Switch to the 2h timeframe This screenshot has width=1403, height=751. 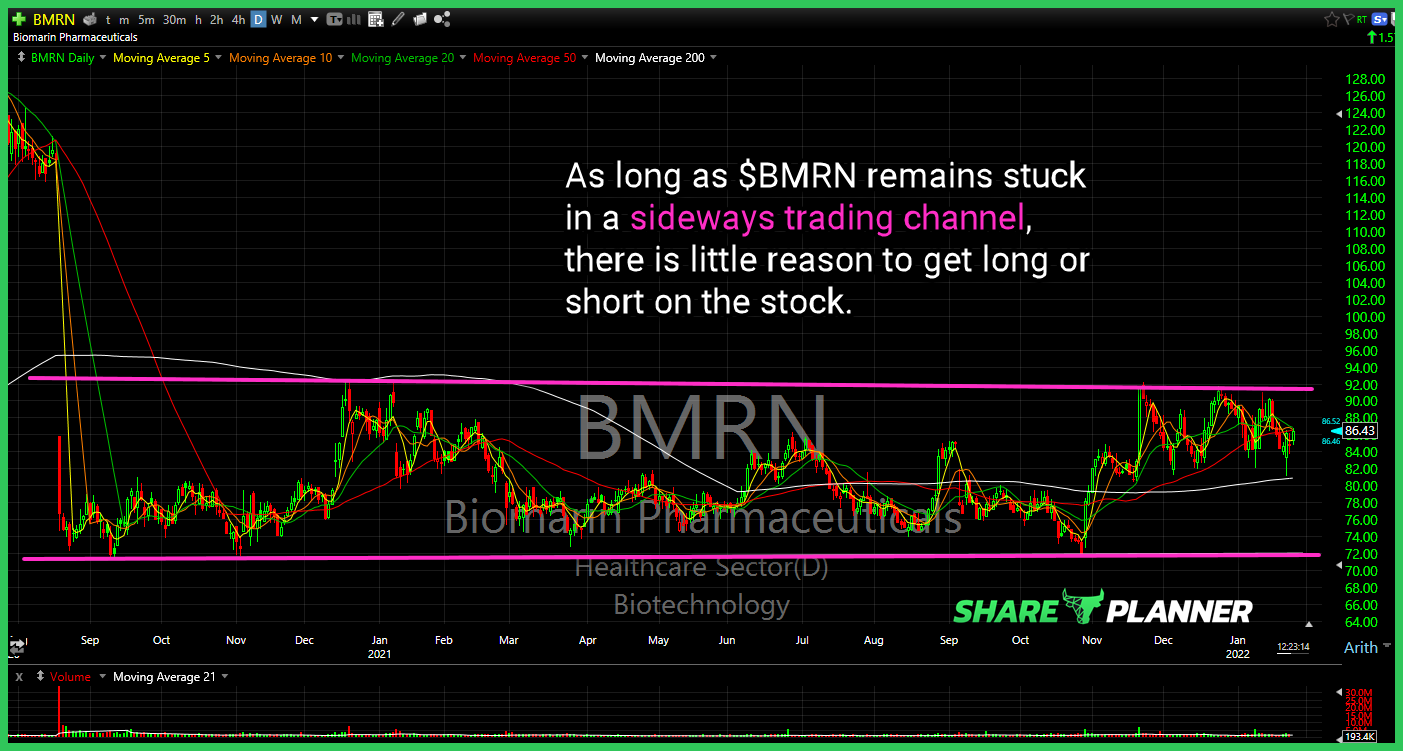coord(216,20)
